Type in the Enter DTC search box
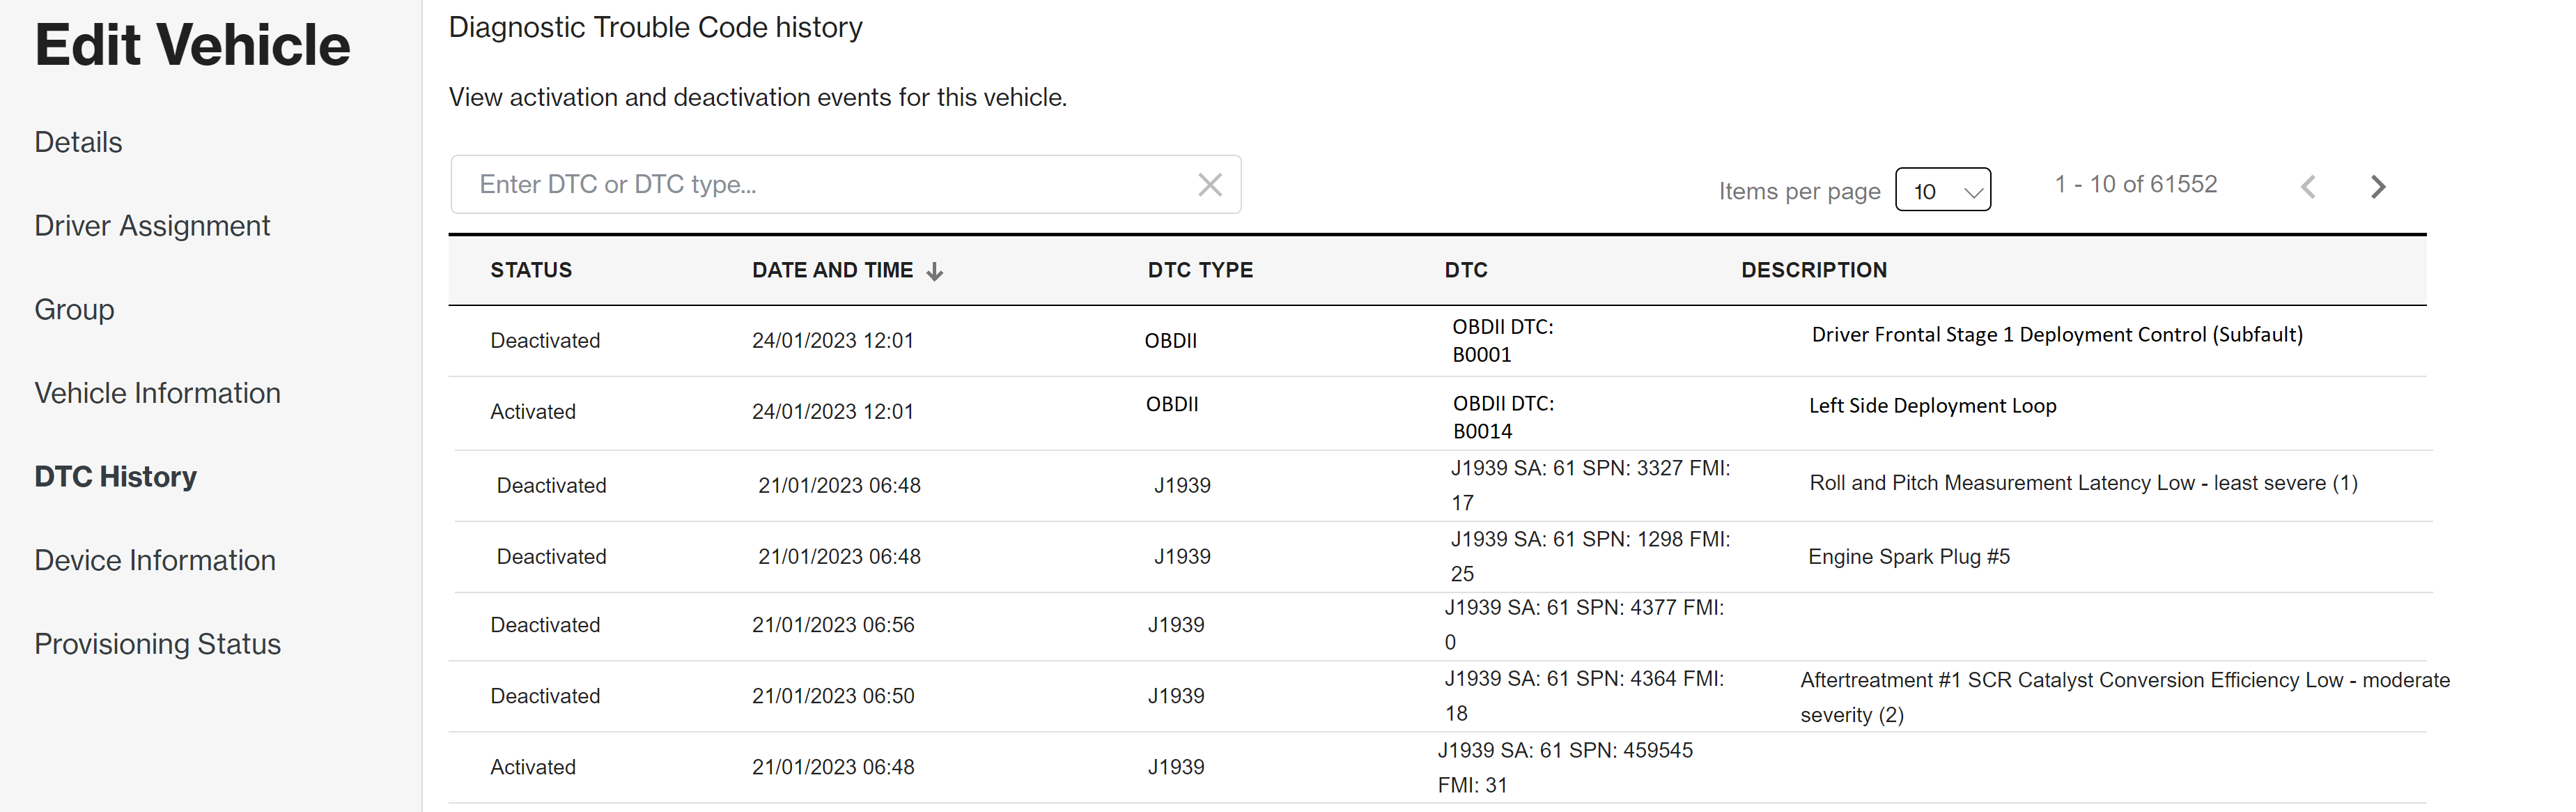The width and height of the screenshot is (2576, 812). pyautogui.click(x=820, y=185)
